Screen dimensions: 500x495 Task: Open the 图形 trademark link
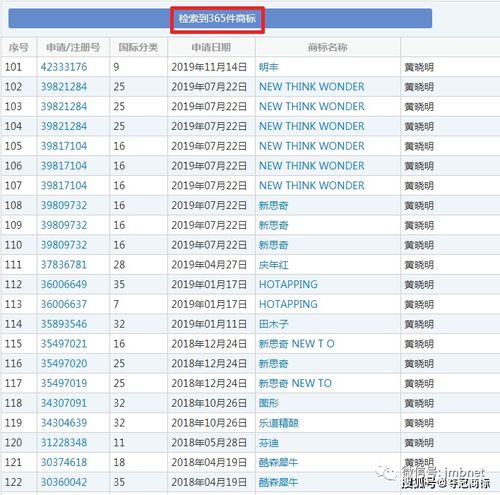pos(269,403)
